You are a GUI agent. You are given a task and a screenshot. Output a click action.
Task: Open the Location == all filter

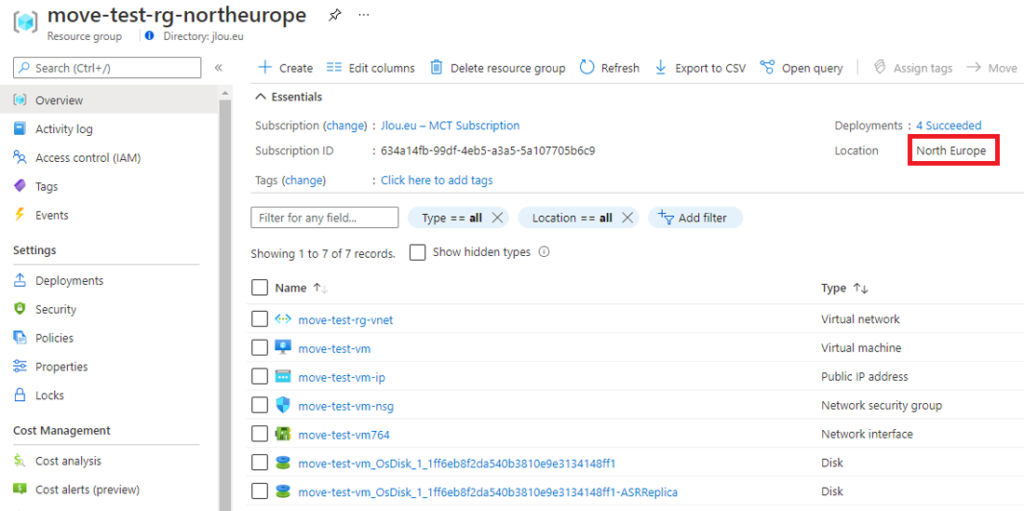[572, 218]
